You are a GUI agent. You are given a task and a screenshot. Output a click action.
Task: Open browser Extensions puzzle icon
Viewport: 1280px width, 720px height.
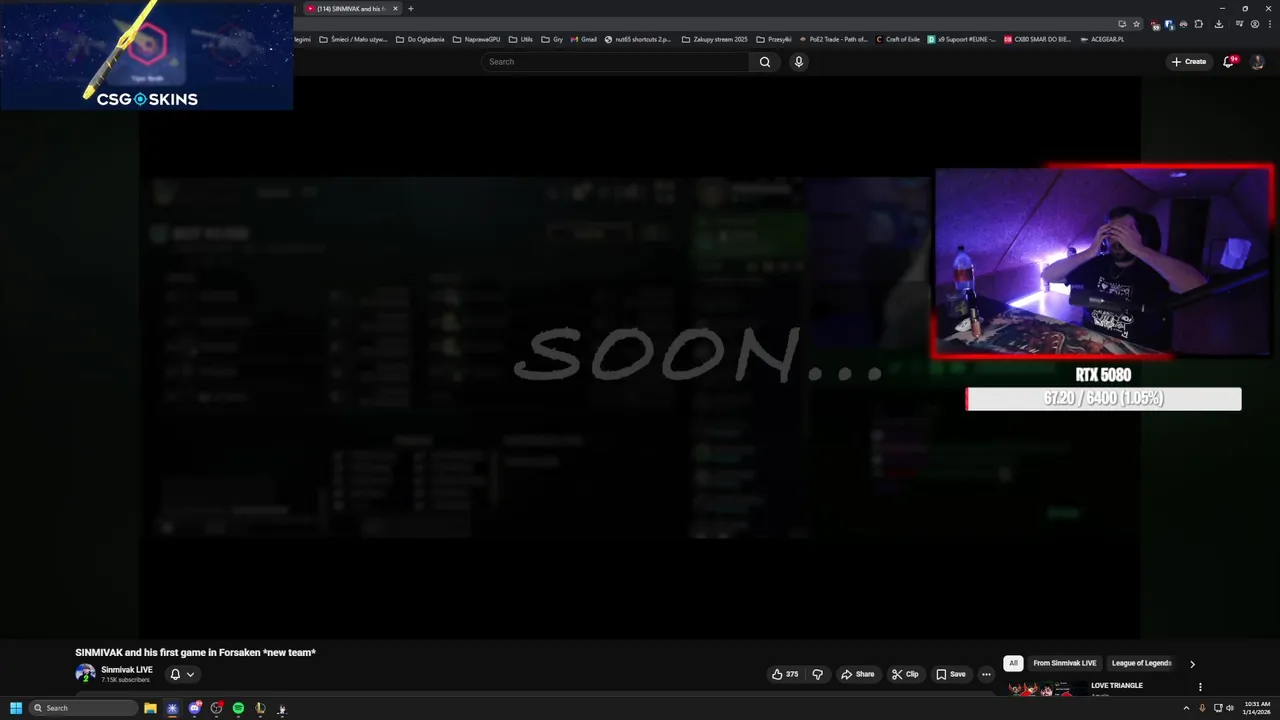click(x=1199, y=24)
